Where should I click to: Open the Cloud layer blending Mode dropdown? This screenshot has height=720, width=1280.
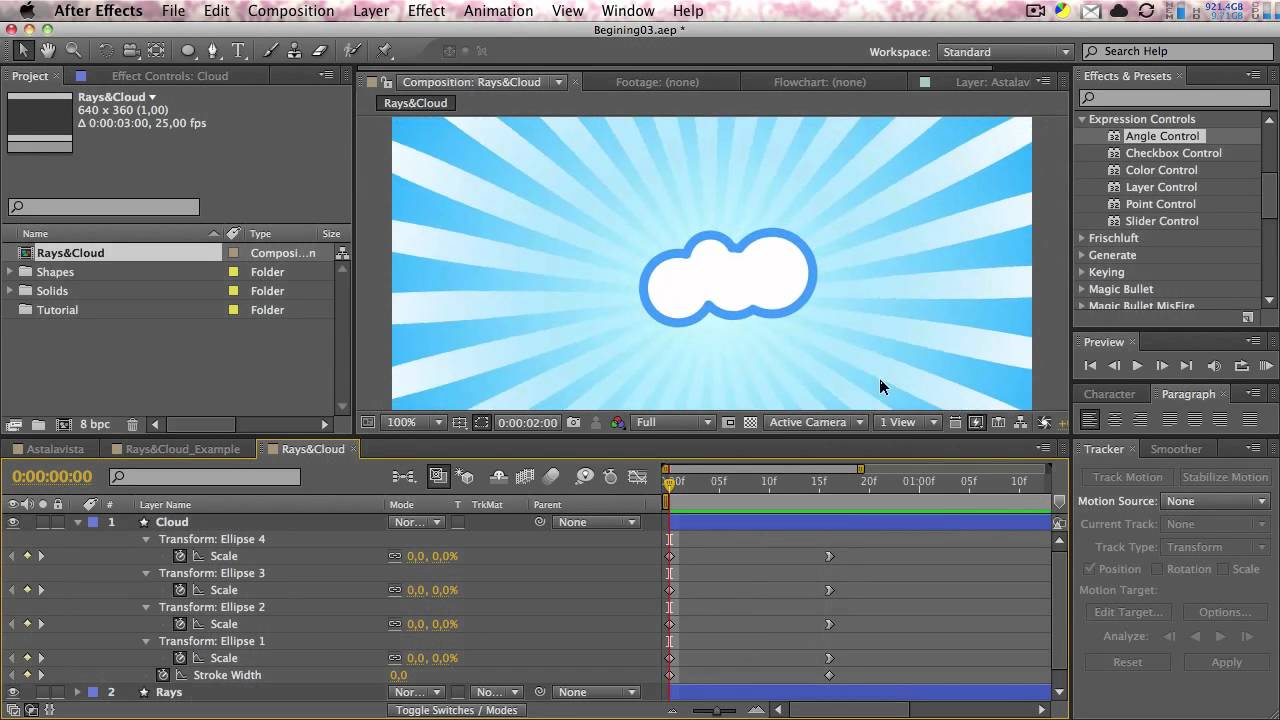click(416, 522)
